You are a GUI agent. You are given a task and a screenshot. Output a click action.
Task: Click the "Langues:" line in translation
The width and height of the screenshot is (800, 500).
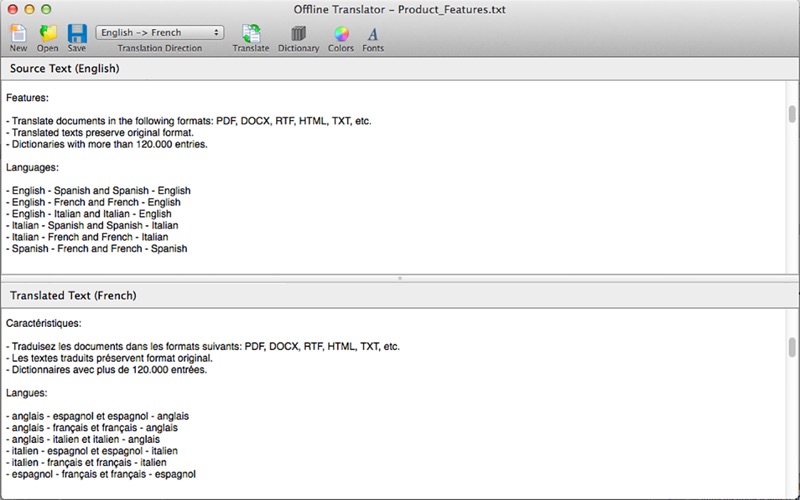[27, 393]
